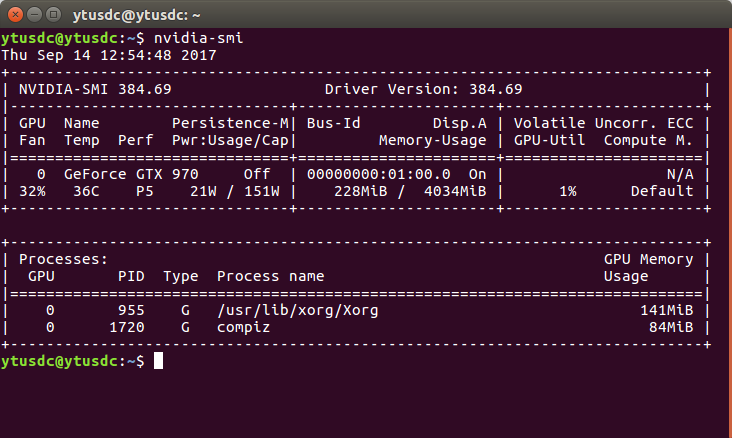Select the process name 'compiz'
732x438 pixels.
[243, 327]
